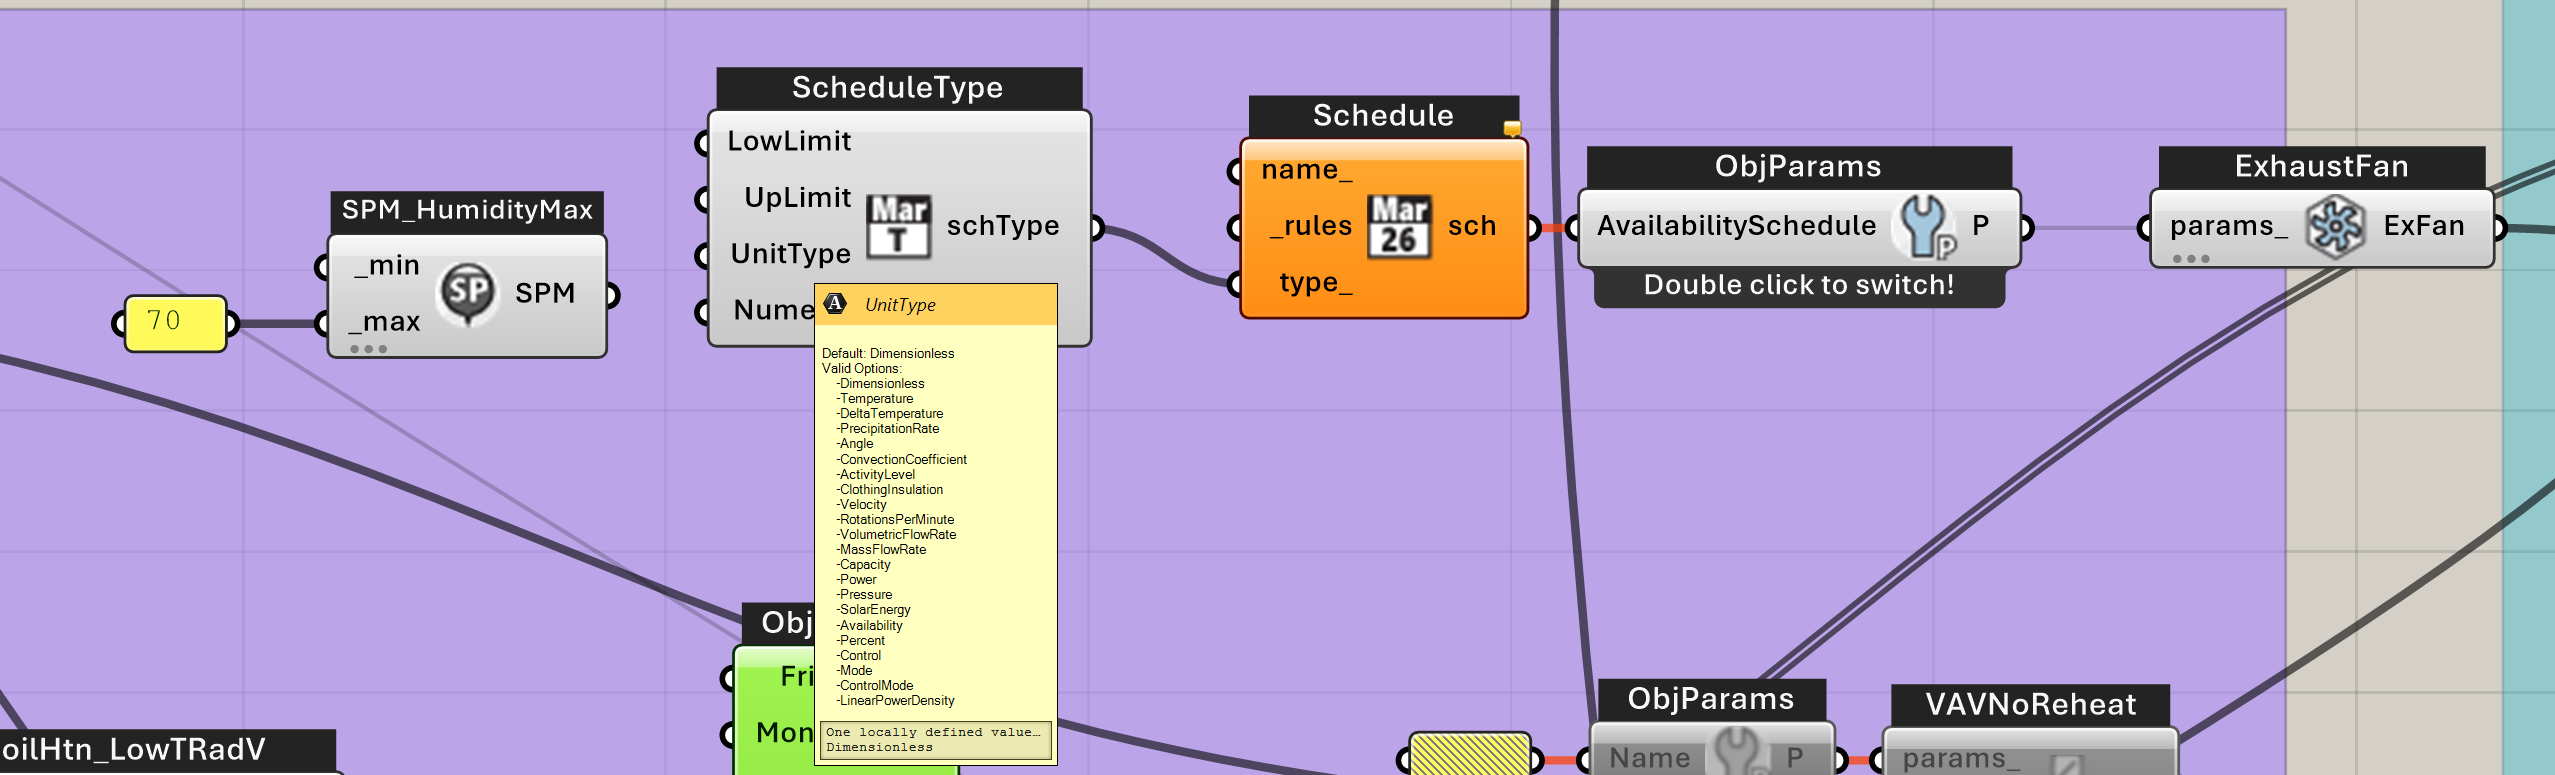The width and height of the screenshot is (2555, 775).
Task: Expand the three dots under ExhaustFan params_
Action: coord(2190,259)
